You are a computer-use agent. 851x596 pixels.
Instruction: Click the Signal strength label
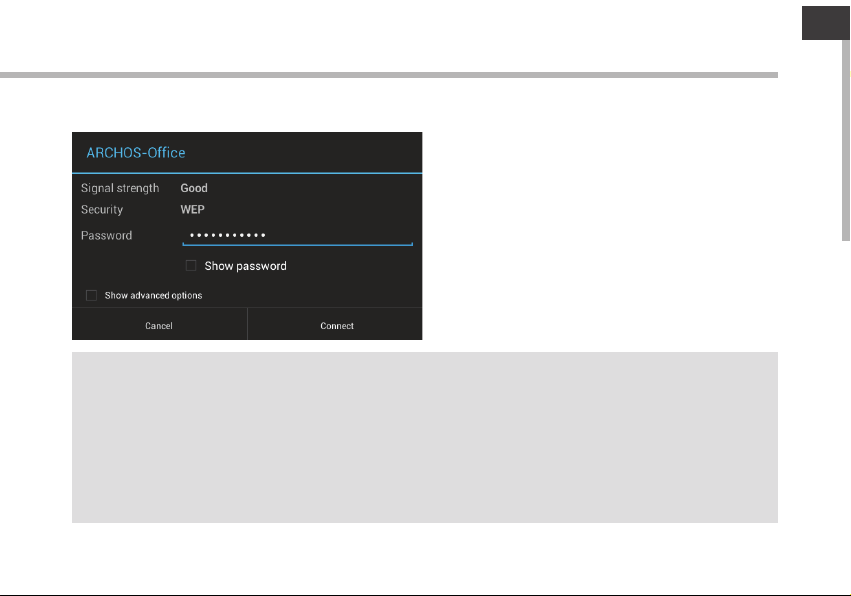[120, 188]
